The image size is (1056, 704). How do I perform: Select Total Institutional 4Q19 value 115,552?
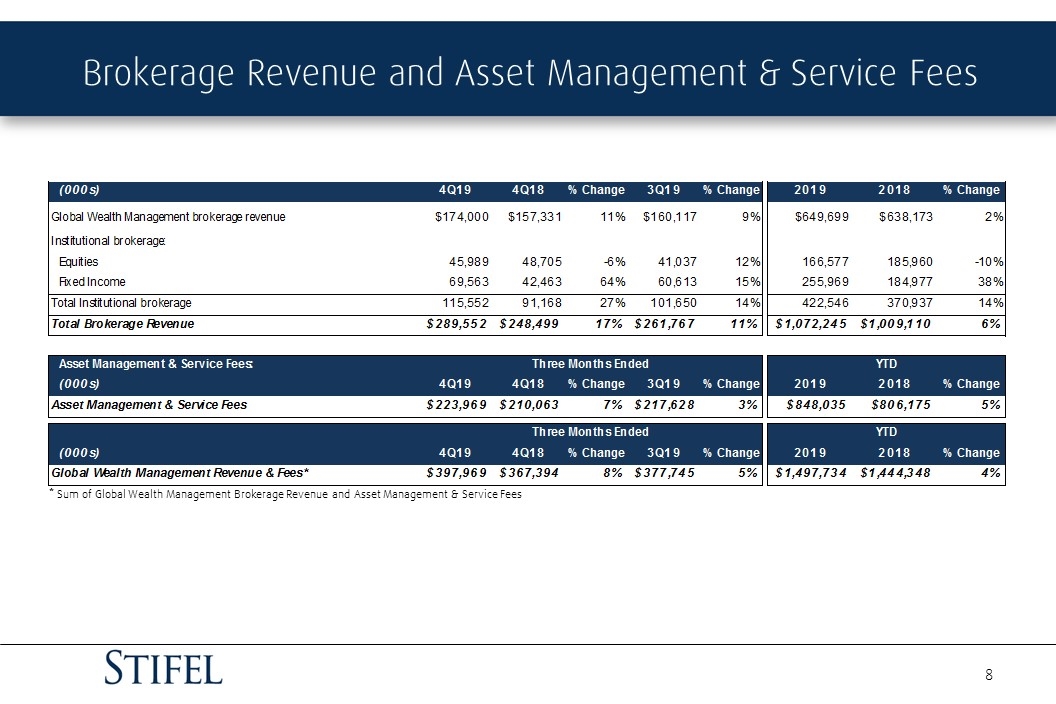pyautogui.click(x=465, y=303)
